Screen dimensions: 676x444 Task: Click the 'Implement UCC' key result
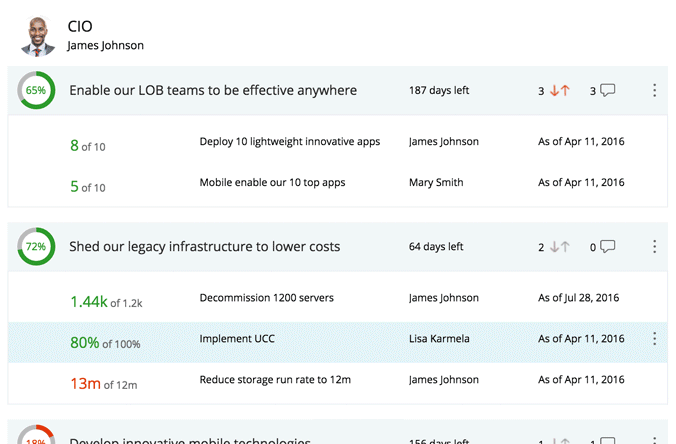[237, 339]
